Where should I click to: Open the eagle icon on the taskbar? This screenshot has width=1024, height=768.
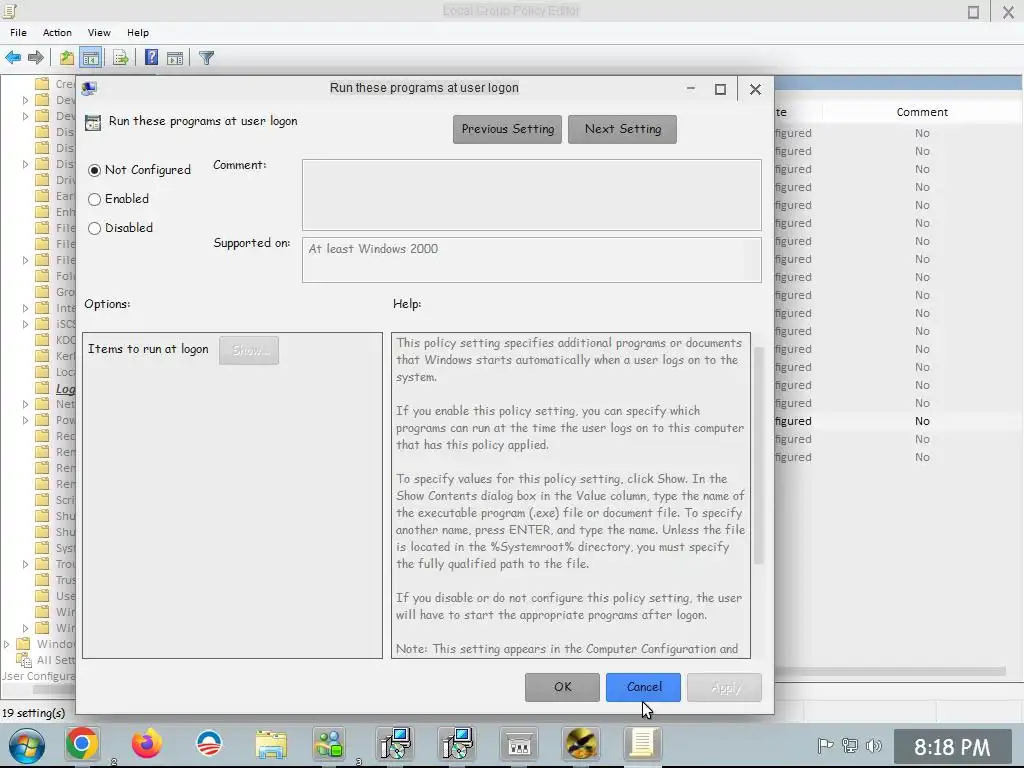581,744
